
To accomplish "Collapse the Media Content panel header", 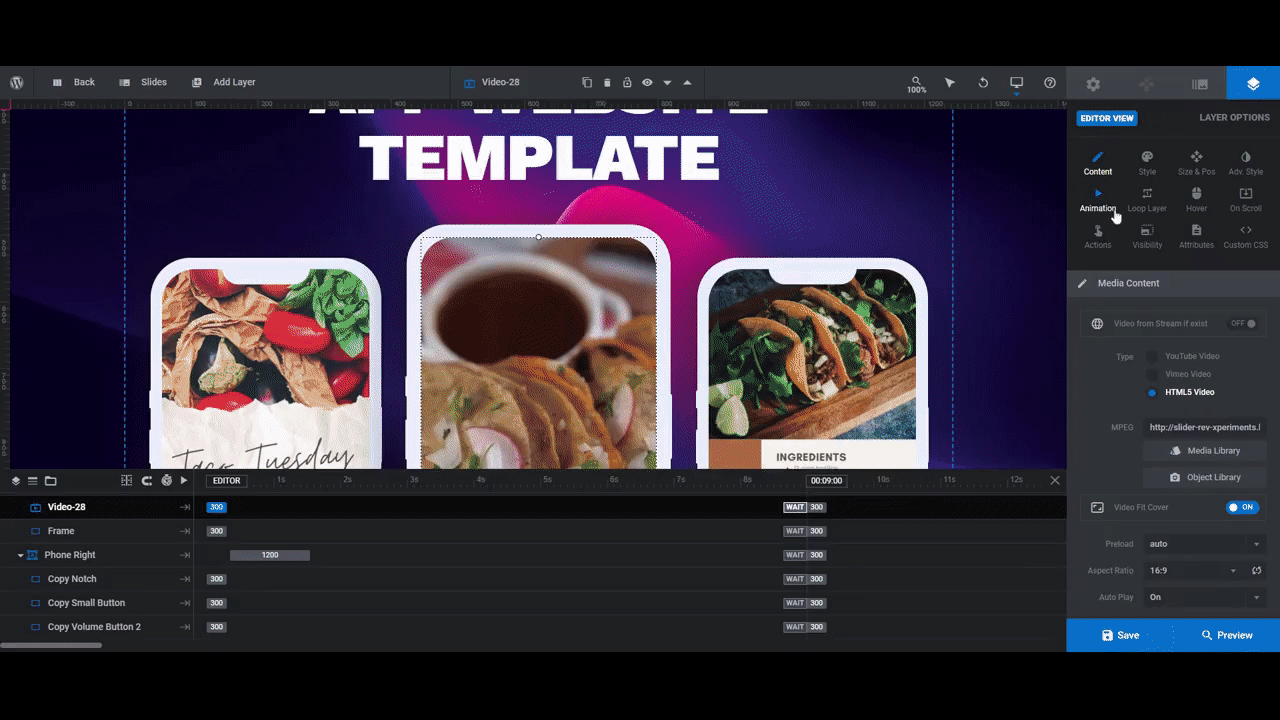I will pos(1173,283).
